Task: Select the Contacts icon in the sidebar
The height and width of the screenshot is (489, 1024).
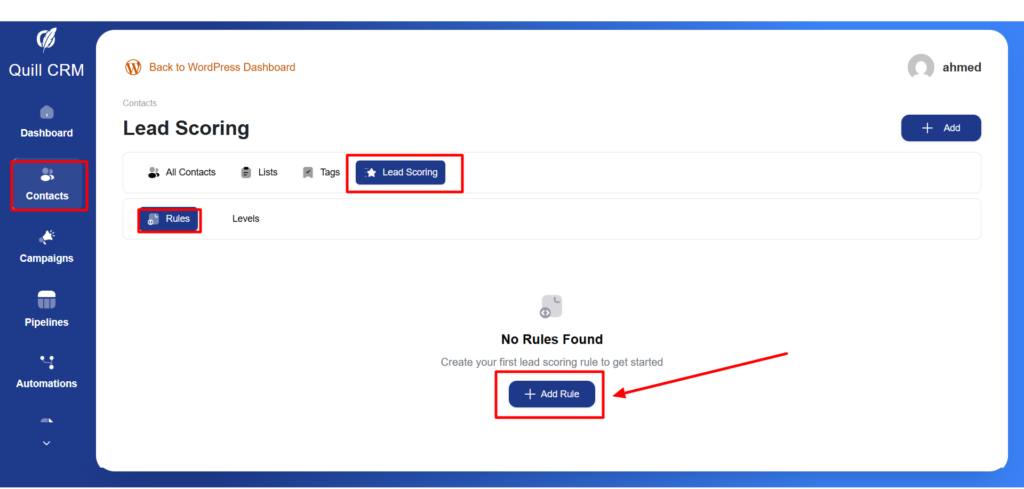Action: point(47,175)
